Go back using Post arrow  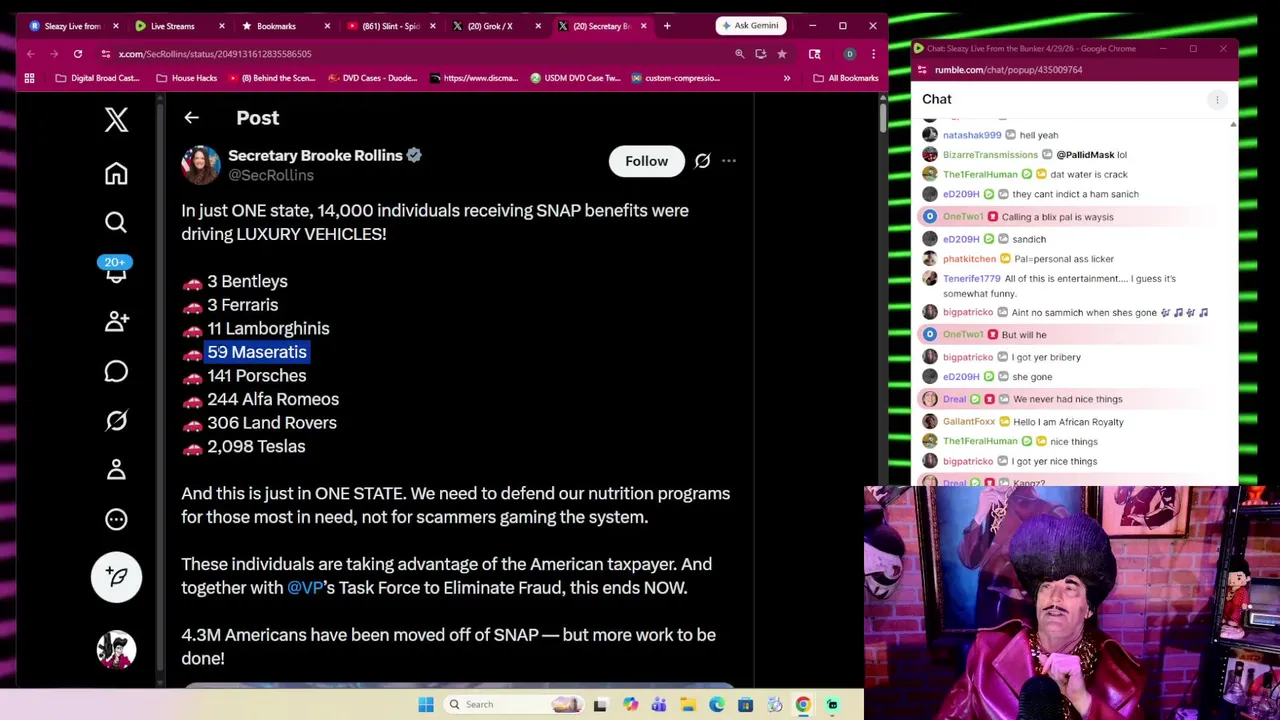tap(191, 118)
